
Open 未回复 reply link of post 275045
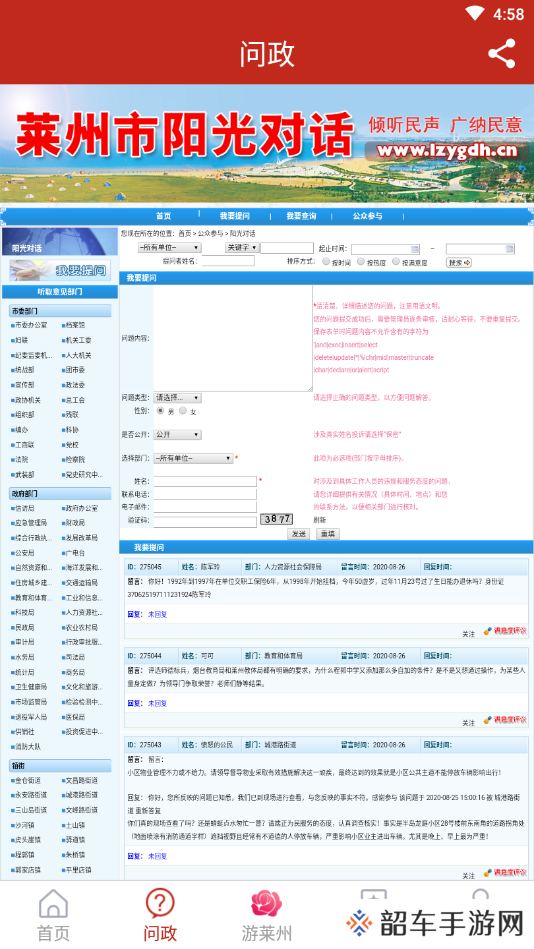[157, 614]
